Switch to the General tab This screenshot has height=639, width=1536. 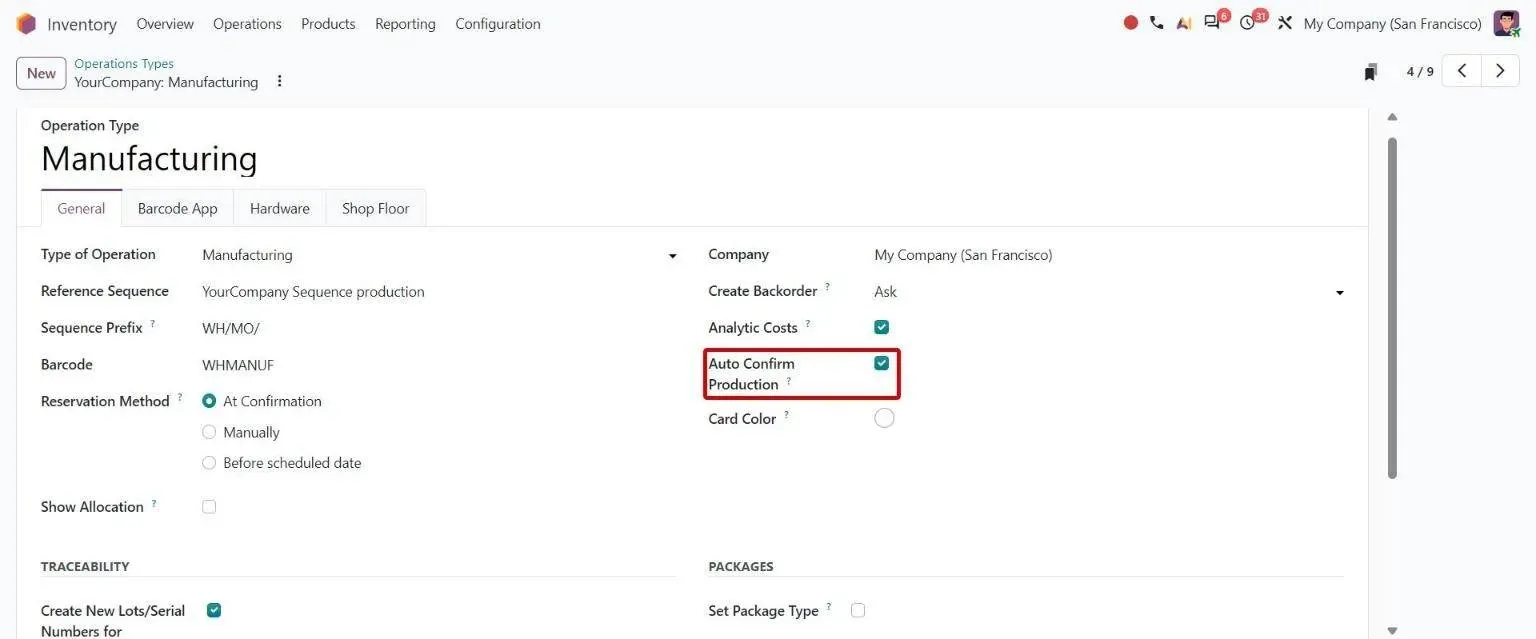click(x=81, y=208)
